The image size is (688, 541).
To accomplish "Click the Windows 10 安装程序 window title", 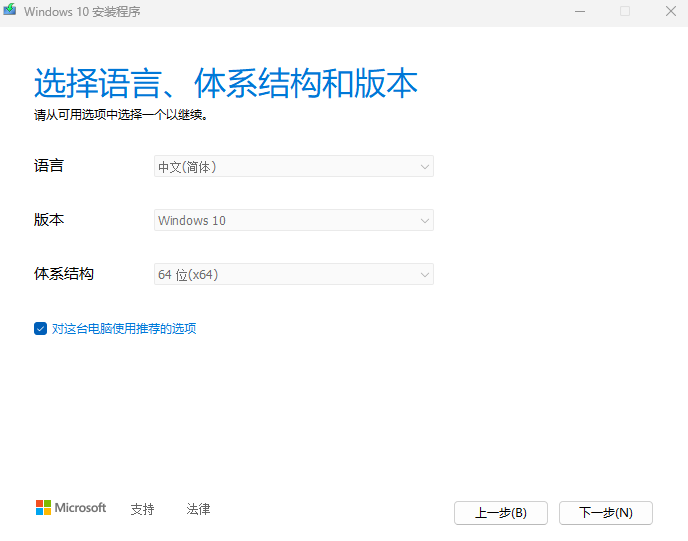I will 82,11.
